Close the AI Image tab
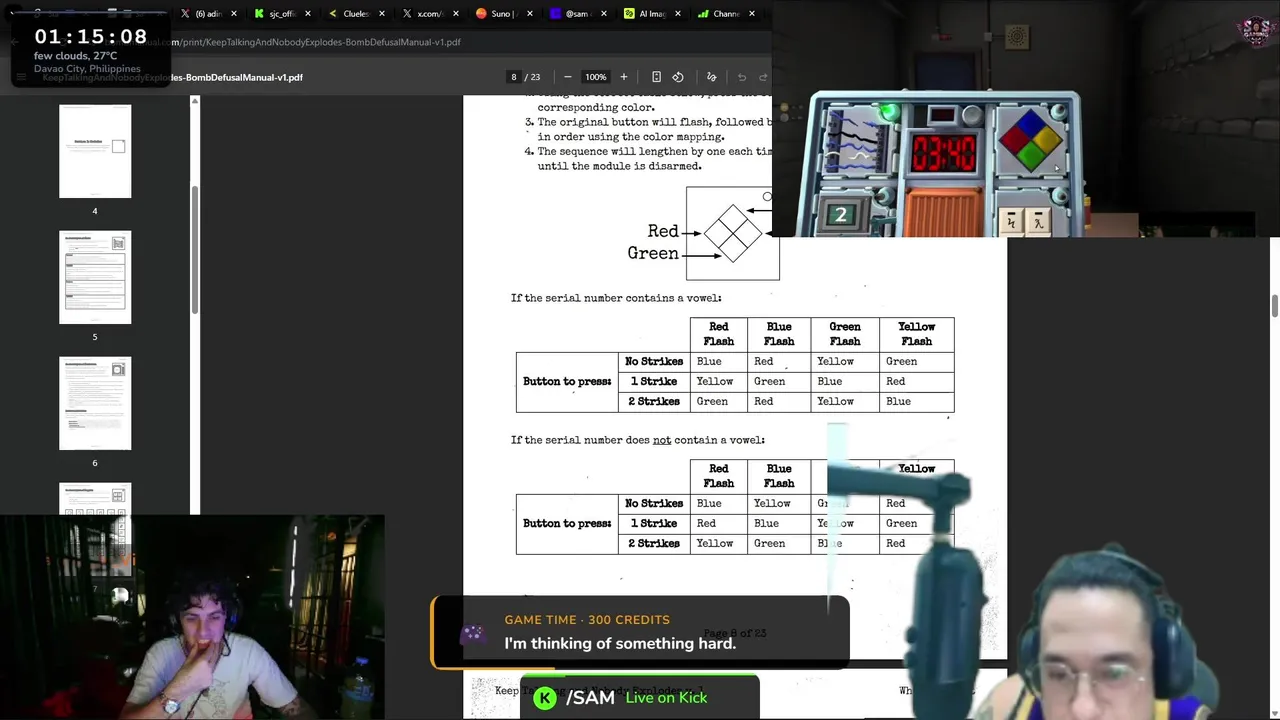 pos(678,14)
